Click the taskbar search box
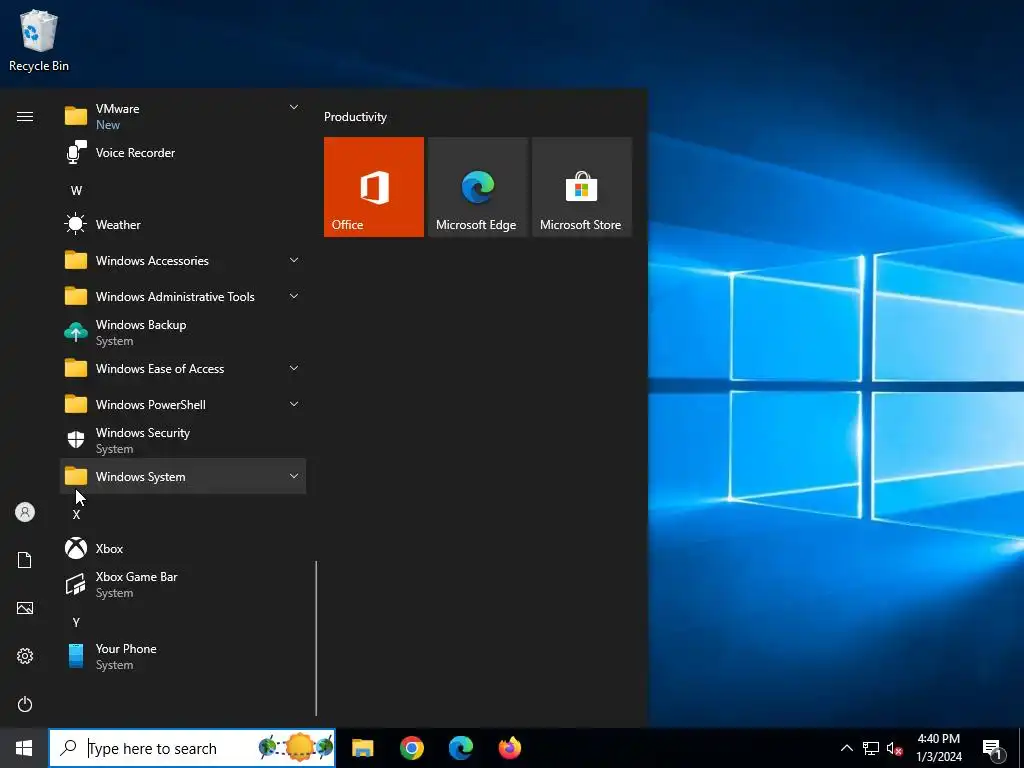The image size is (1024, 768). tap(193, 748)
